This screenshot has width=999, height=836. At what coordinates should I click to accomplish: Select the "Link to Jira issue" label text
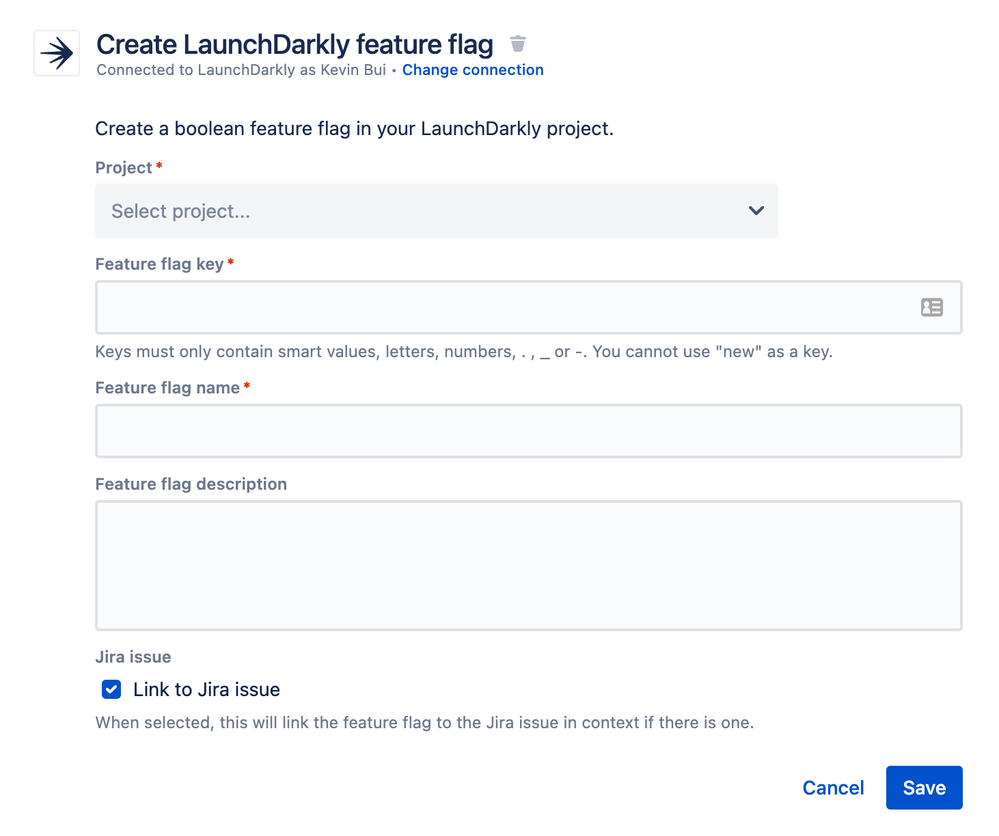(x=206, y=689)
